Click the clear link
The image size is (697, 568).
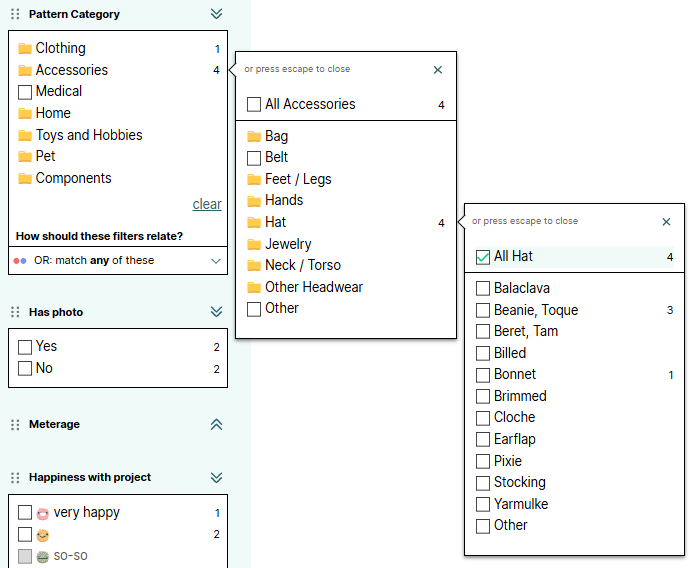pos(207,204)
